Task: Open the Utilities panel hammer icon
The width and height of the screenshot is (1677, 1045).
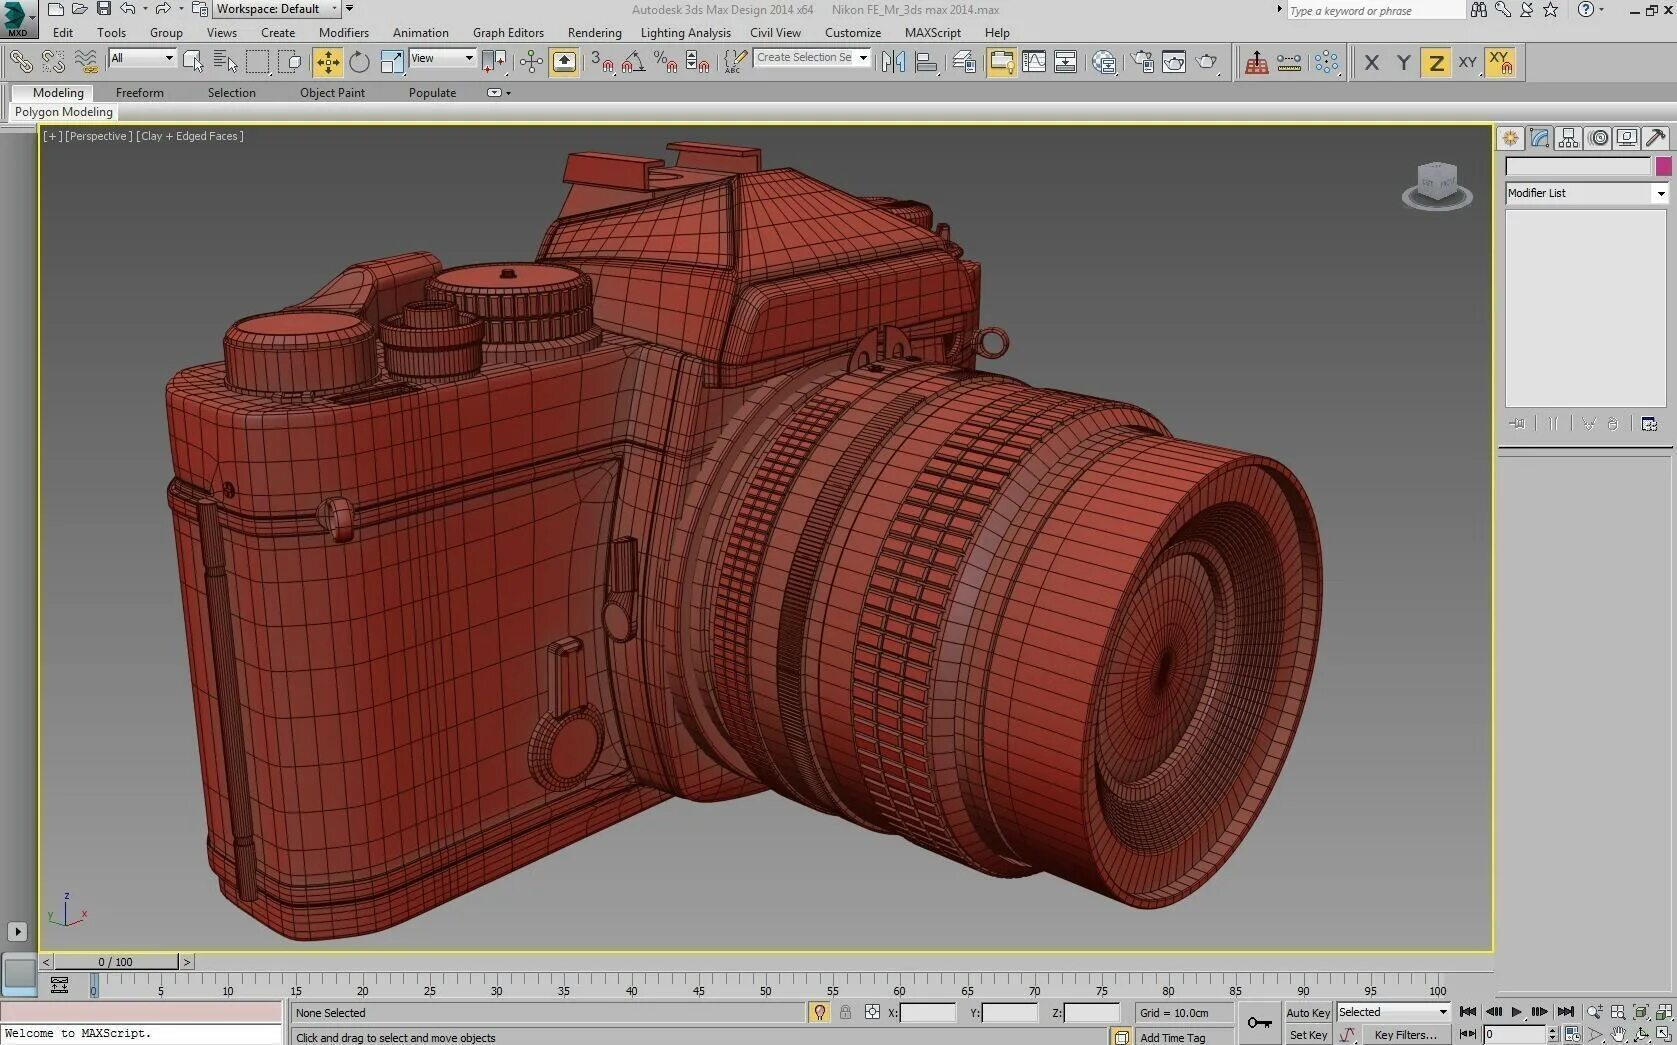Action: [x=1655, y=138]
